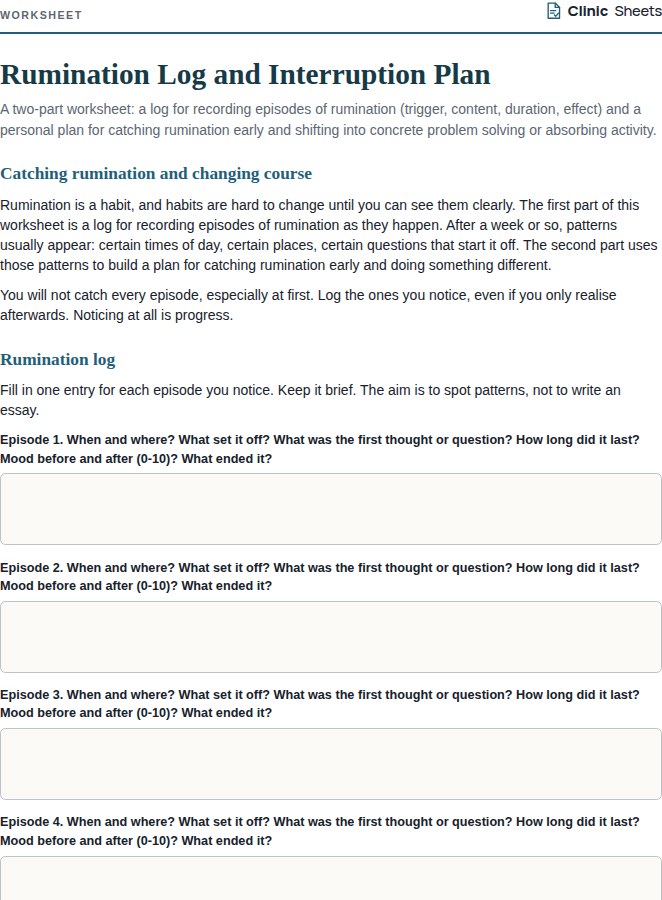The height and width of the screenshot is (900, 662).
Task: Click the Episode 2 question label
Action: tap(320, 576)
